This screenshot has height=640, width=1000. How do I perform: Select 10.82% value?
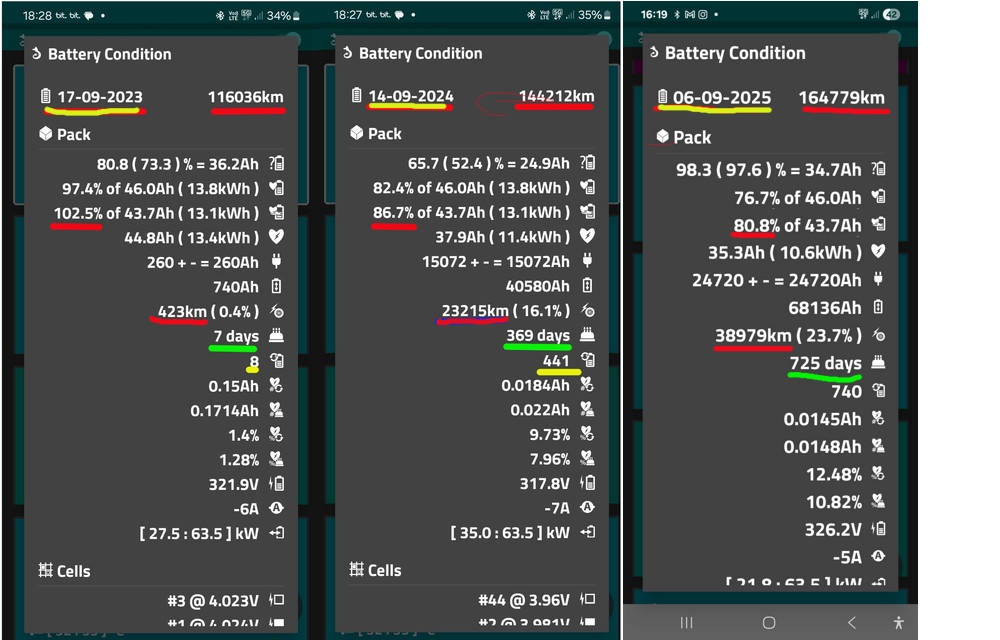click(834, 502)
